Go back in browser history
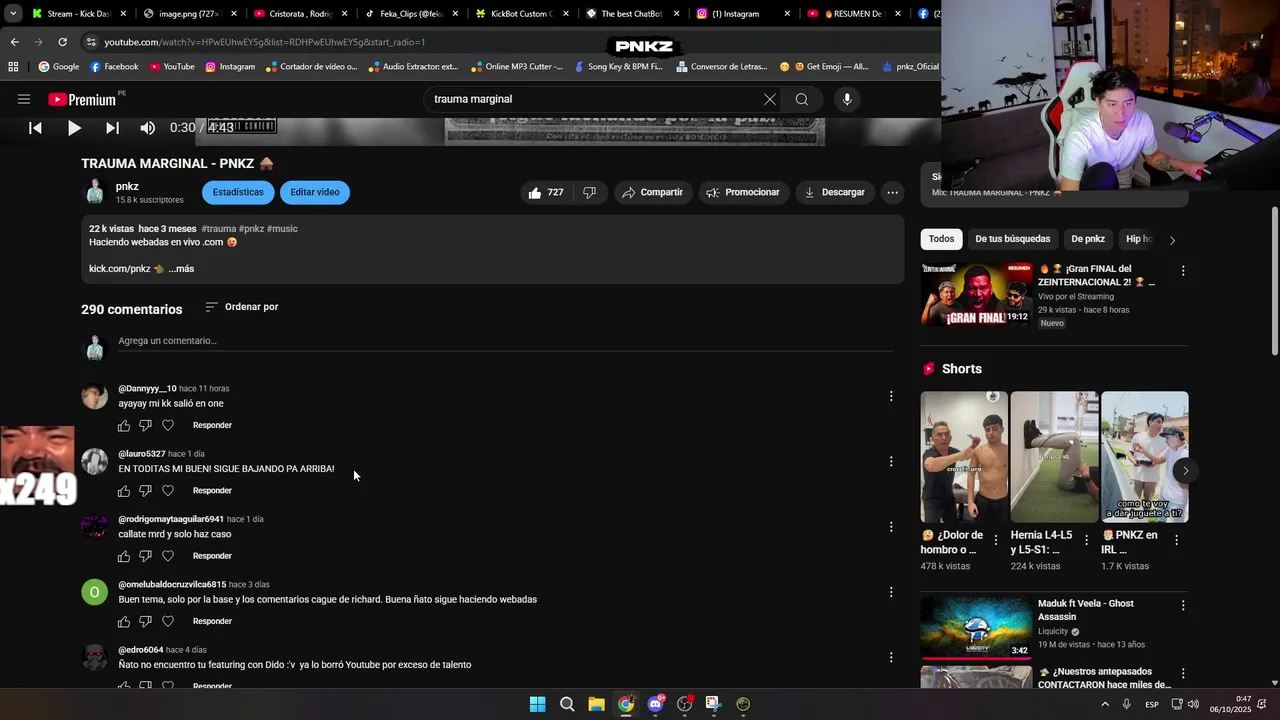The width and height of the screenshot is (1280, 720). click(x=14, y=42)
